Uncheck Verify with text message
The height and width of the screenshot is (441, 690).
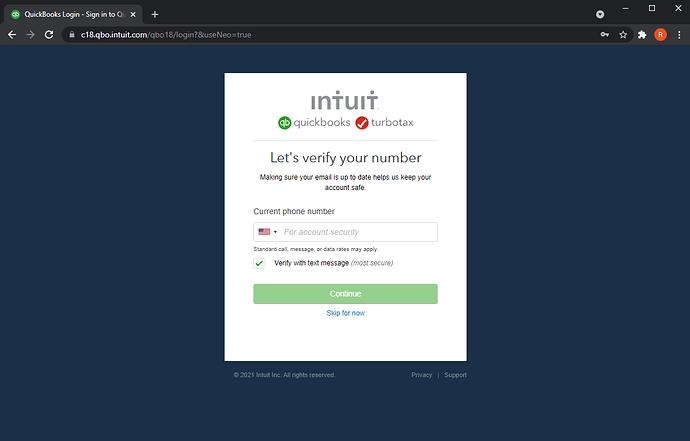[x=259, y=263]
